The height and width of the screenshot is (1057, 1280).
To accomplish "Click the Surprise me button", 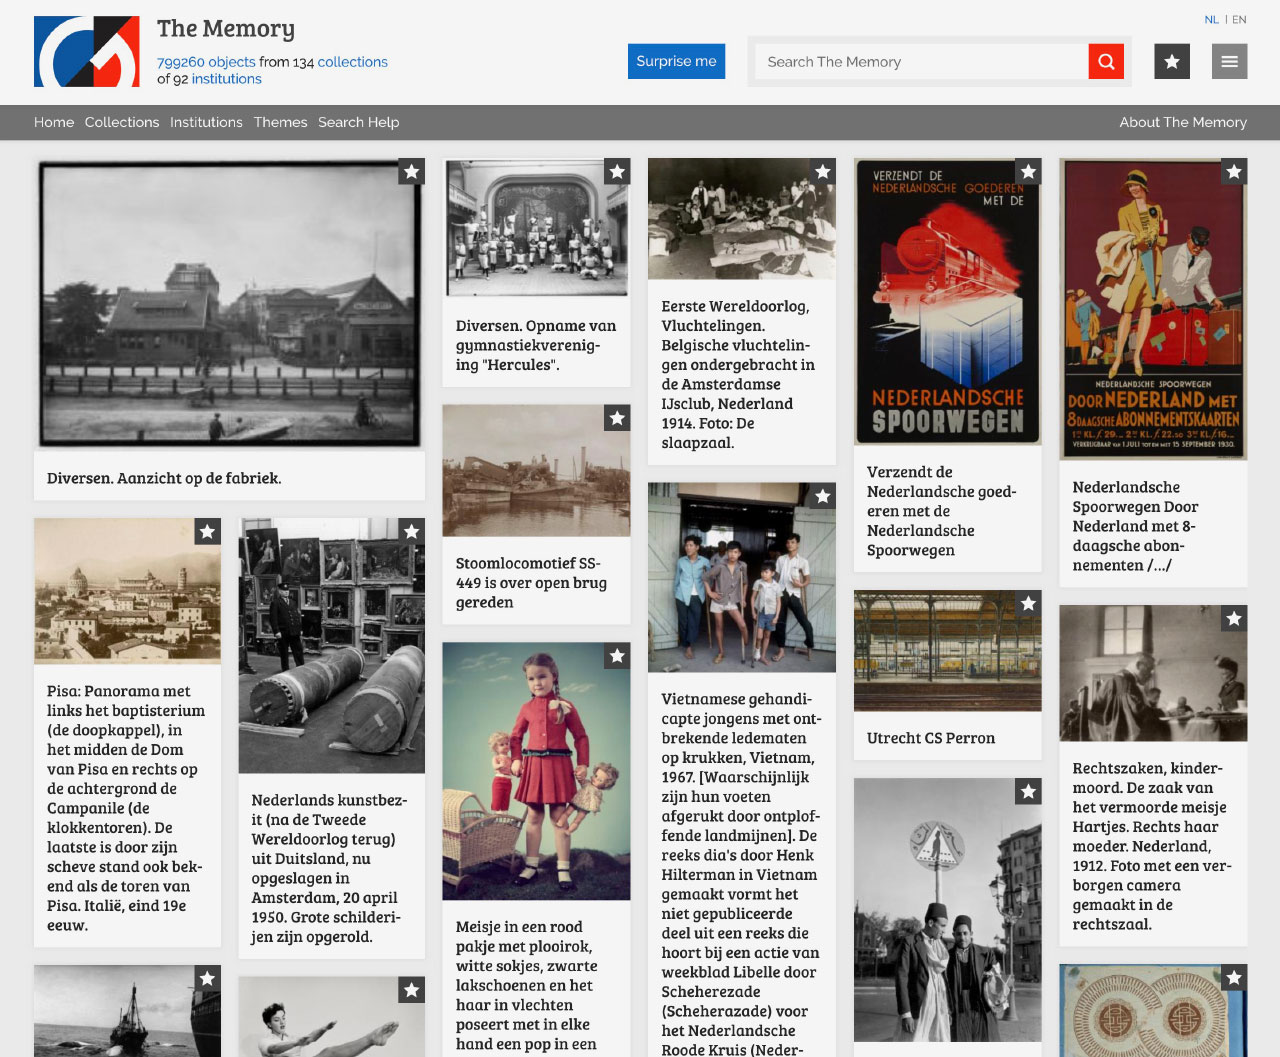I will click(x=676, y=61).
